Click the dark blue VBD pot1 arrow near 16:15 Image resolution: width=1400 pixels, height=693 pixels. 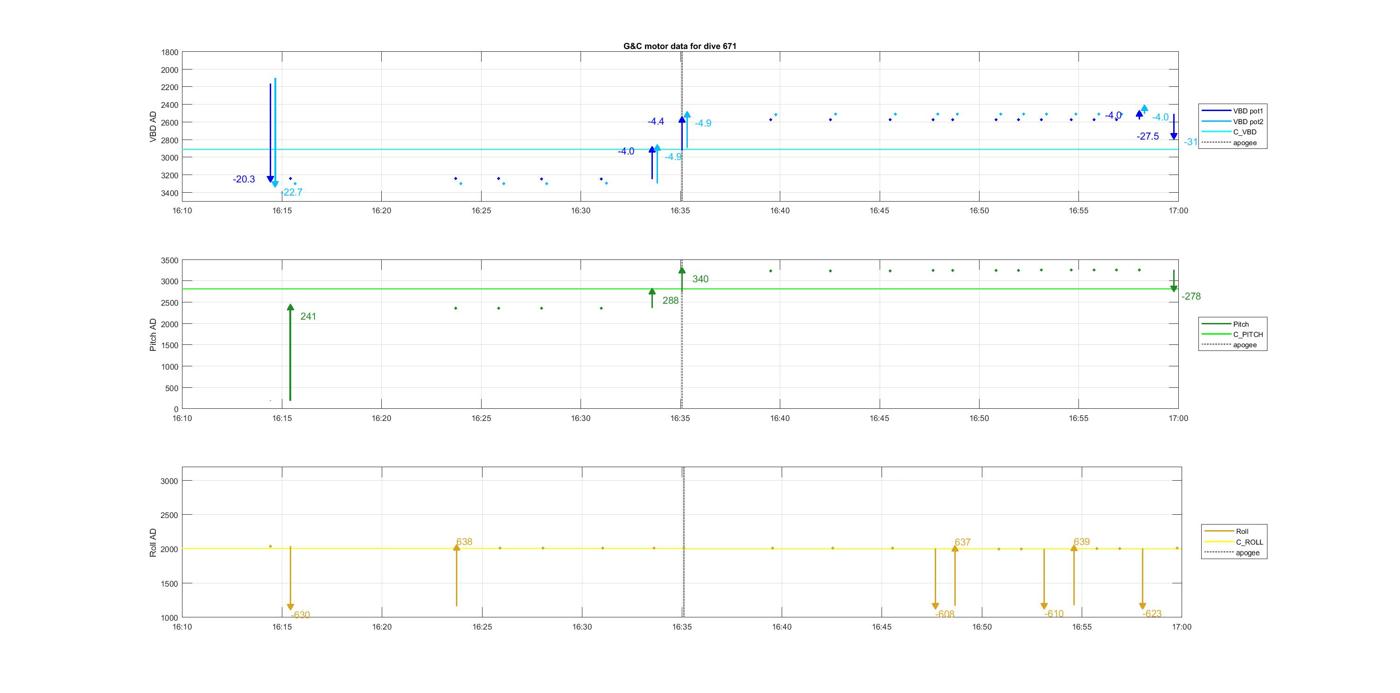tap(270, 133)
